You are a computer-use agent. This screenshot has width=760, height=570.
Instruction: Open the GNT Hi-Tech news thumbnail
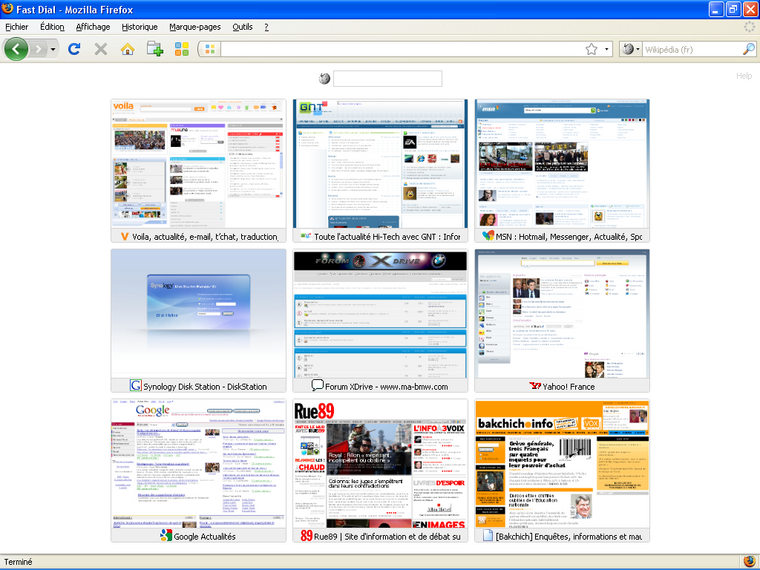(380, 164)
